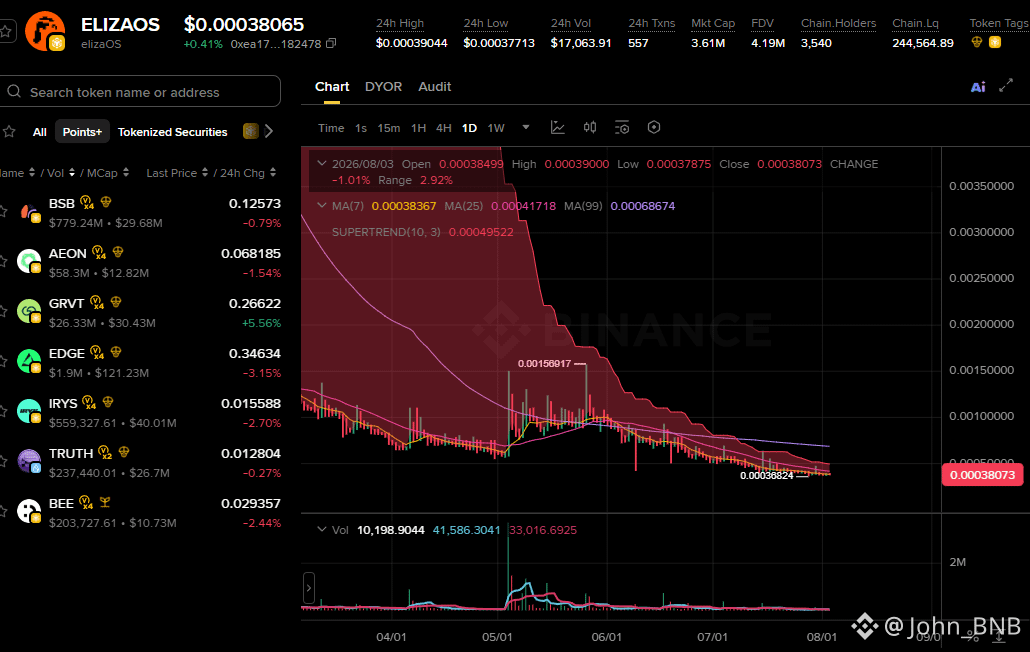Star the TRUTH row
The height and width of the screenshot is (652, 1030).
(3, 461)
